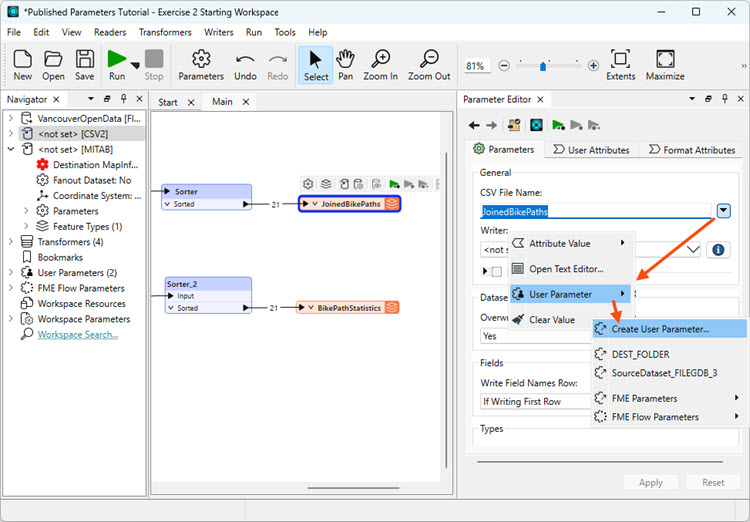Switch to the User Attributes tab
The image size is (750, 522).
pyautogui.click(x=592, y=150)
